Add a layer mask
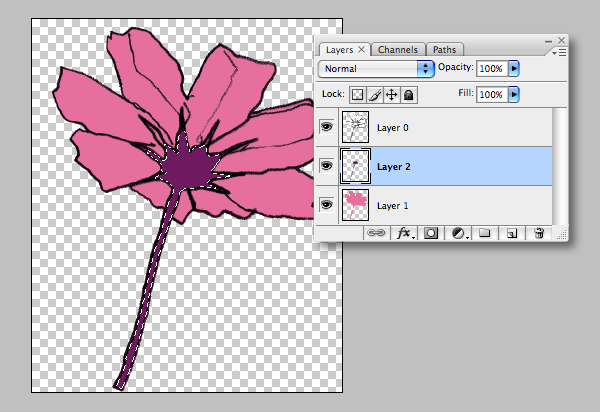The image size is (600, 412). point(432,232)
